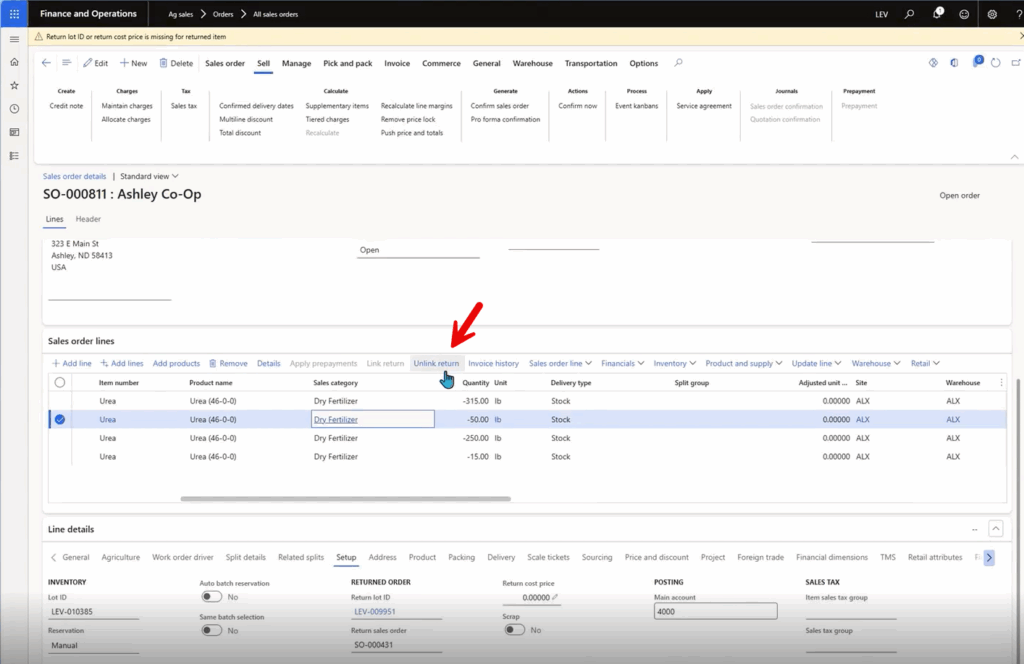Open Workspaces icon in sidebar

[x=14, y=133]
